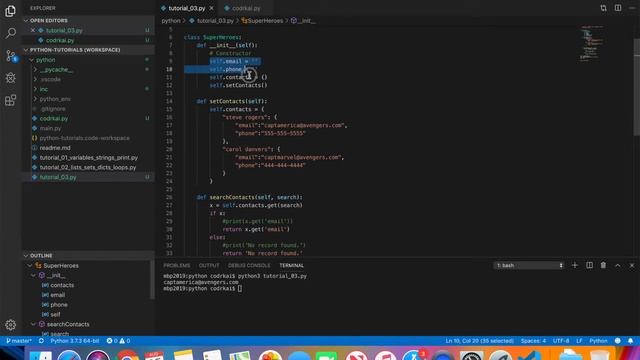Synchronize changes via status bar sync icon
This screenshot has width=640, height=360.
click(41, 341)
